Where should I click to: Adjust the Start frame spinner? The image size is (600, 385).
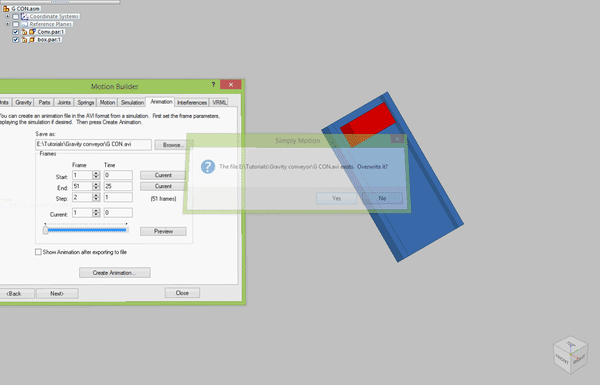pos(96,175)
